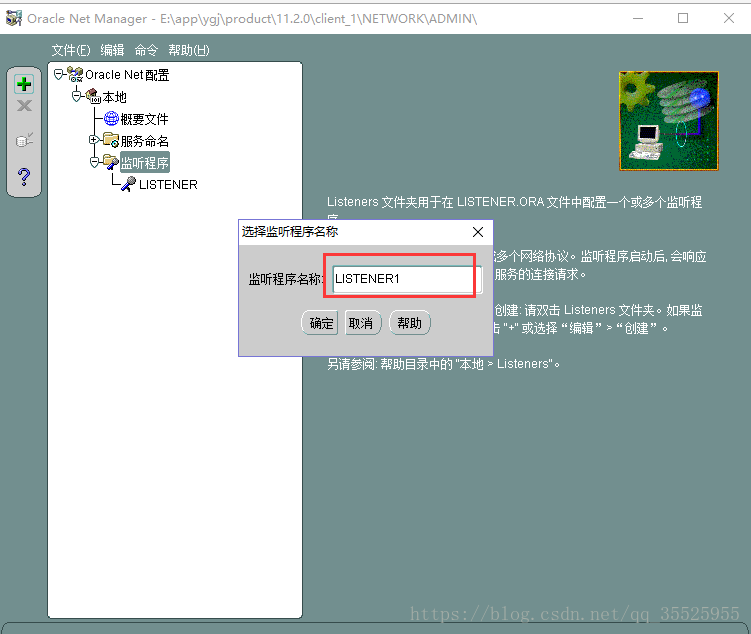This screenshot has width=751, height=634.
Task: Select 本地 in the tree
Action: pyautogui.click(x=114, y=97)
